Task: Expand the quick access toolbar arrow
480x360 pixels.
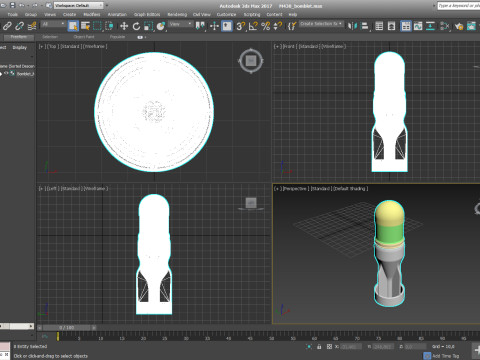Action: point(107,5)
